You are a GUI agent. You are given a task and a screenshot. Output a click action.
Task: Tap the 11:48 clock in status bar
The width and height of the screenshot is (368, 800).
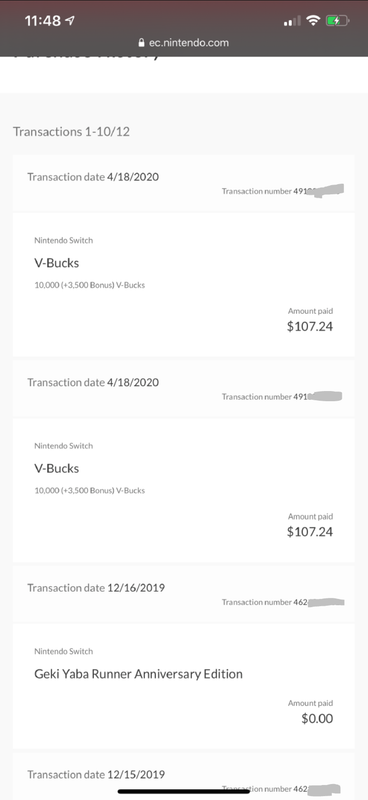point(43,21)
